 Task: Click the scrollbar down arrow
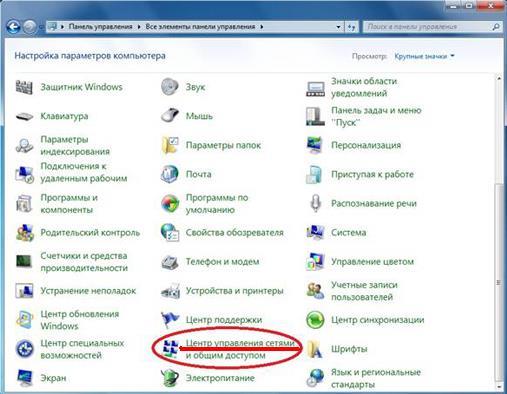tap(499, 386)
